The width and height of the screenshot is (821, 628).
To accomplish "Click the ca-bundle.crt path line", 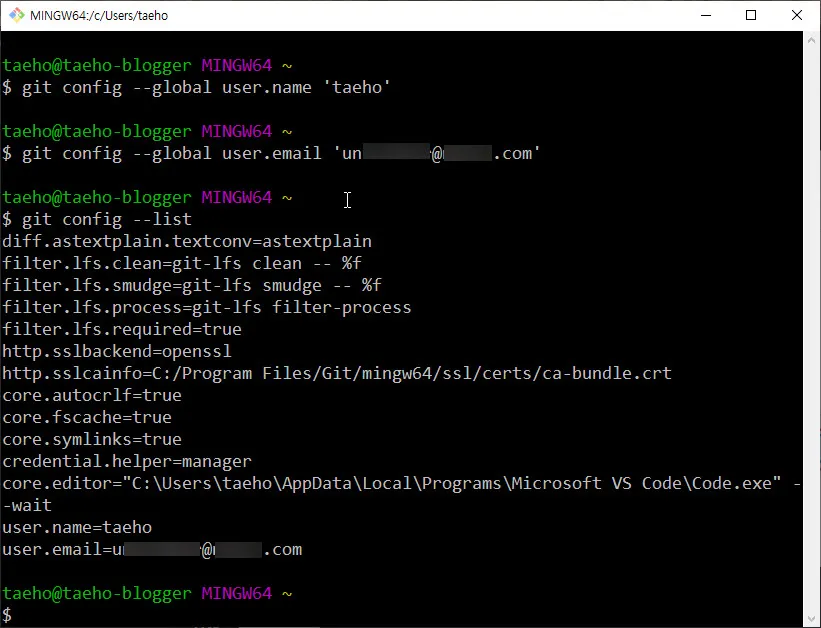I will point(335,373).
